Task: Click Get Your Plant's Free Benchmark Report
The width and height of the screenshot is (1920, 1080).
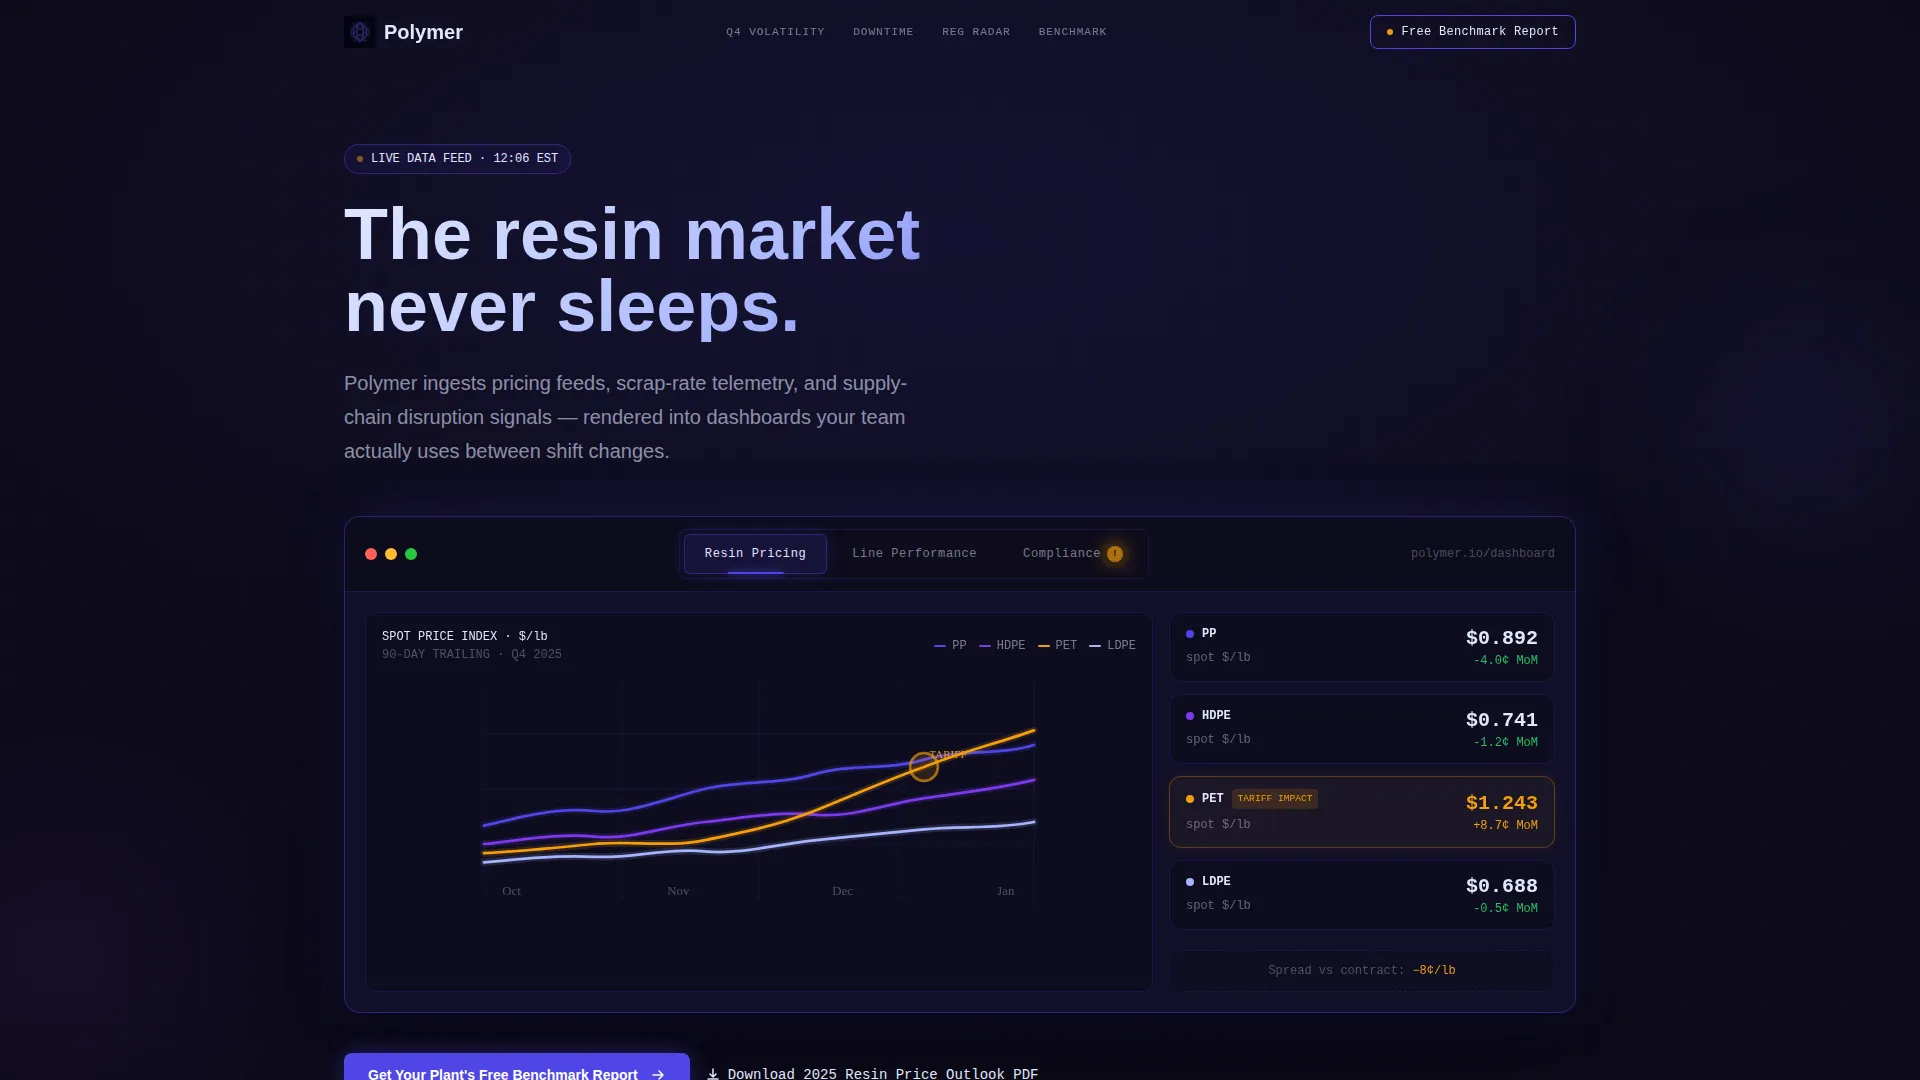Action: pos(516,1068)
